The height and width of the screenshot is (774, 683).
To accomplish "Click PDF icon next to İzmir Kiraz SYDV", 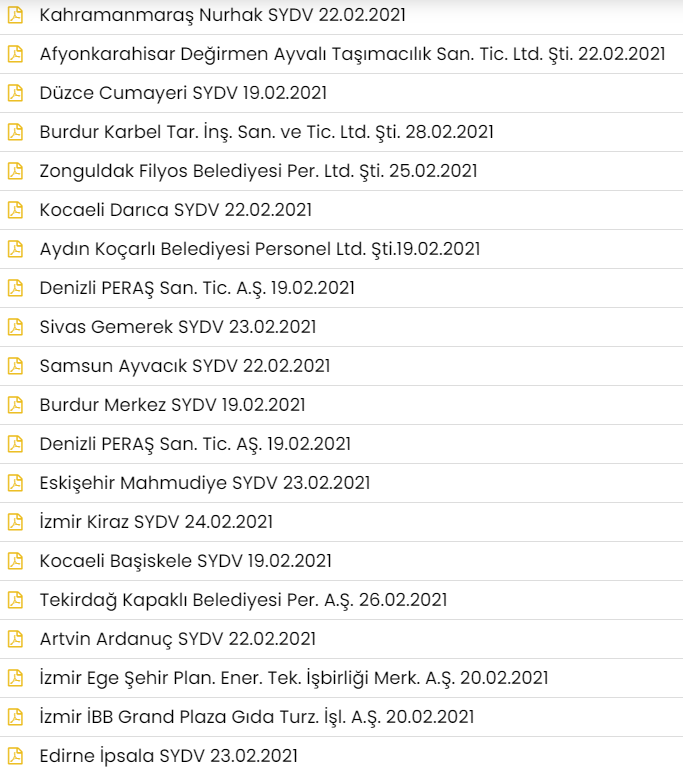I will point(15,522).
